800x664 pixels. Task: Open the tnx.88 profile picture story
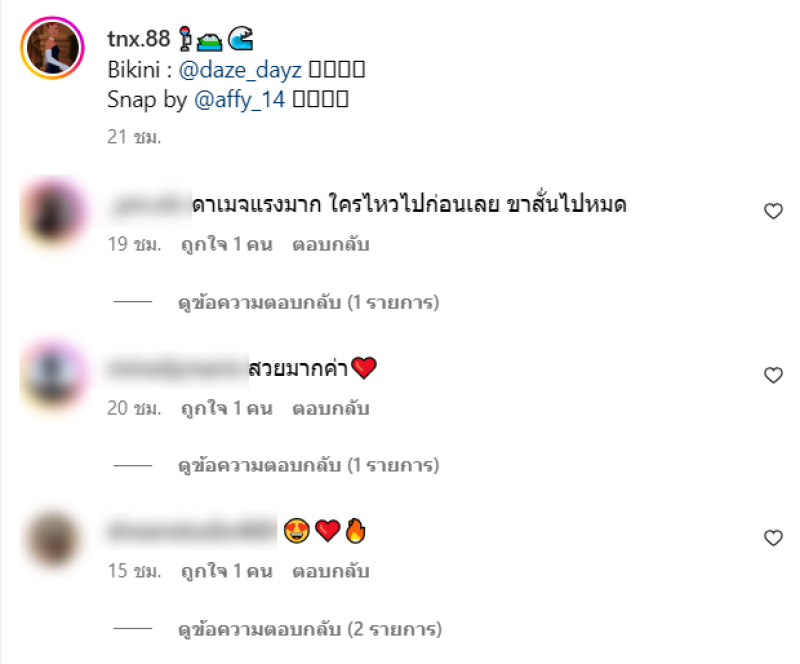pyautogui.click(x=52, y=47)
